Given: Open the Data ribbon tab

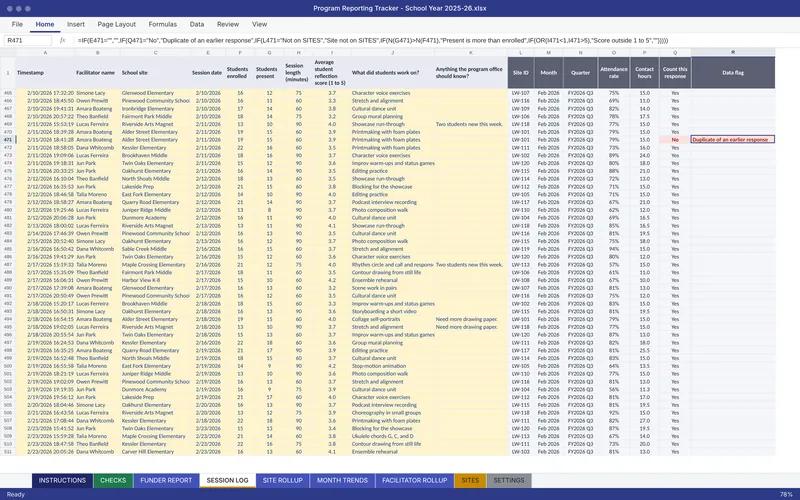Looking at the screenshot, I should 197,24.
